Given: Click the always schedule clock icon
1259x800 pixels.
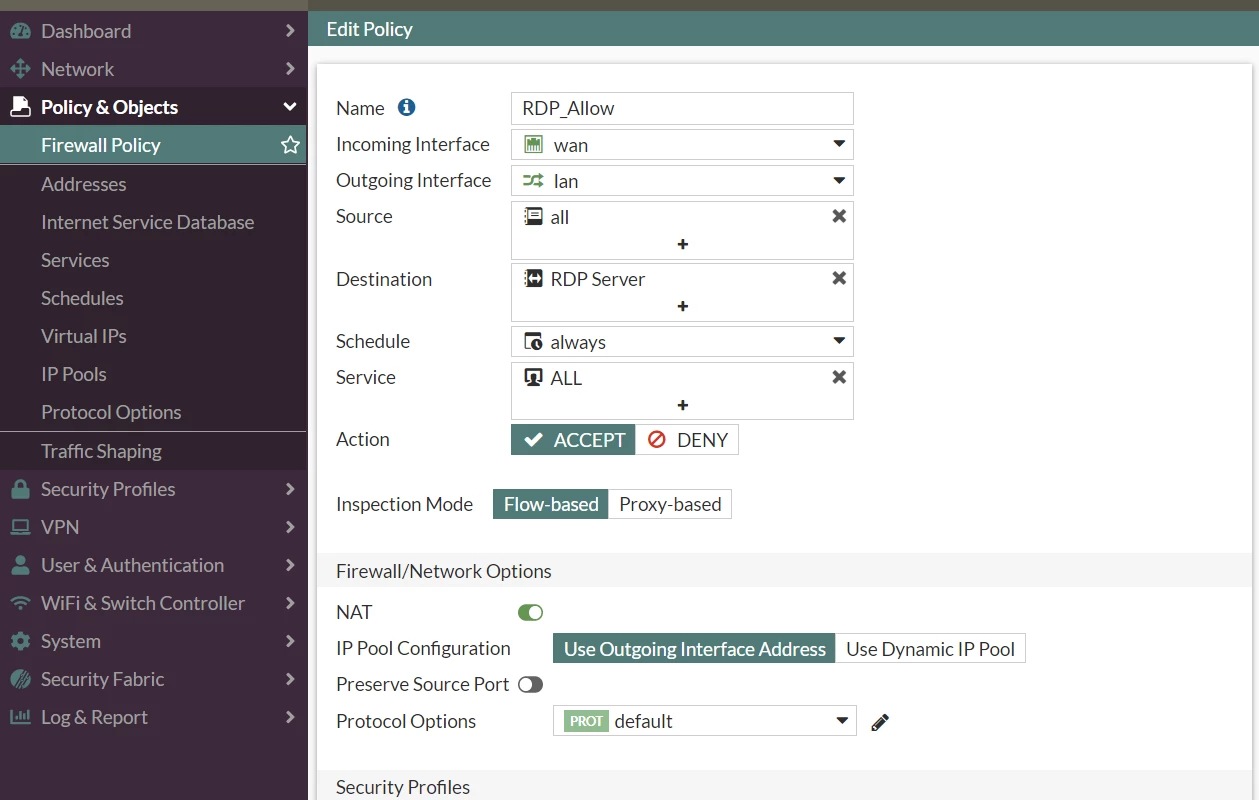Looking at the screenshot, I should click(533, 342).
